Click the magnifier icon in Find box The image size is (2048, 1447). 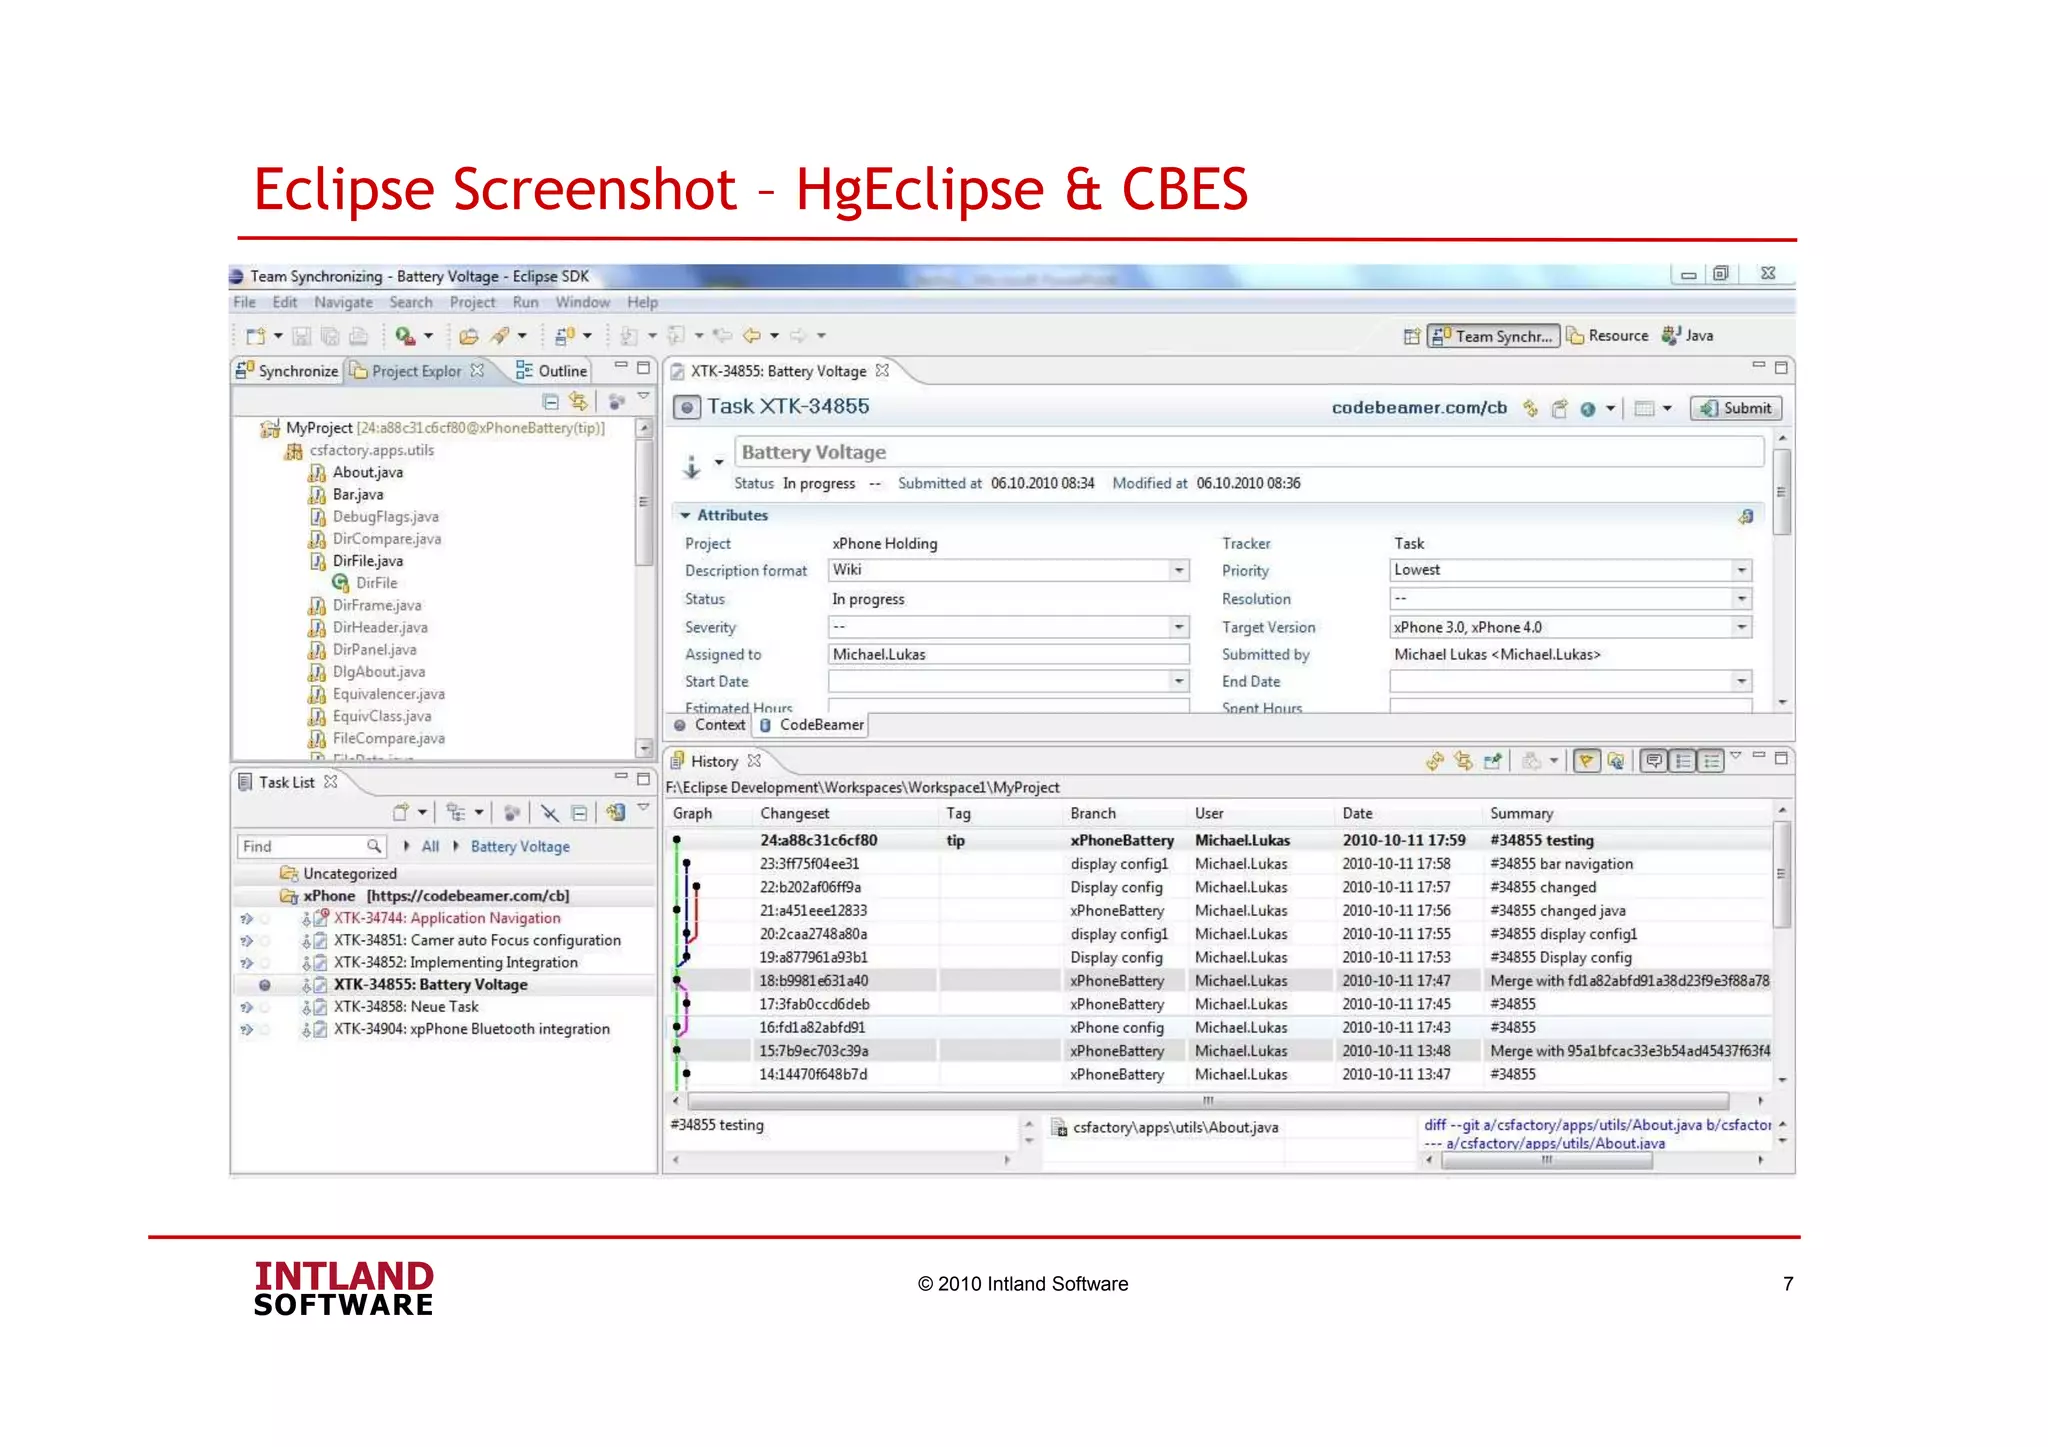click(373, 846)
